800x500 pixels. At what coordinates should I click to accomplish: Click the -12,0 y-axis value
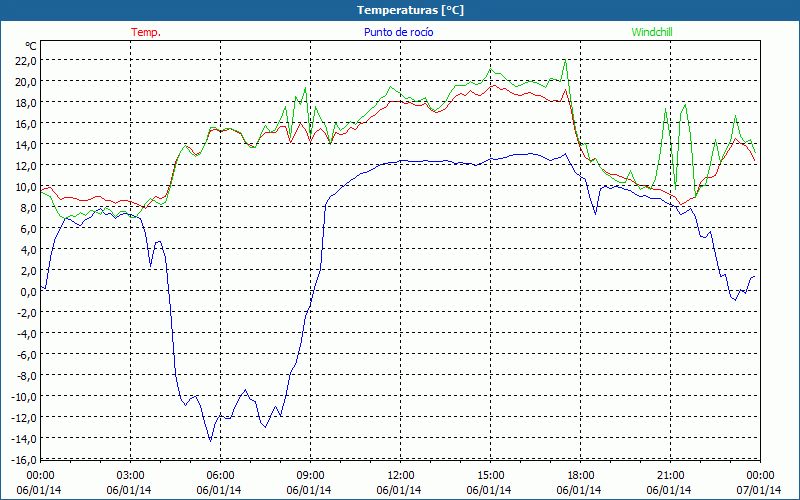point(26,417)
